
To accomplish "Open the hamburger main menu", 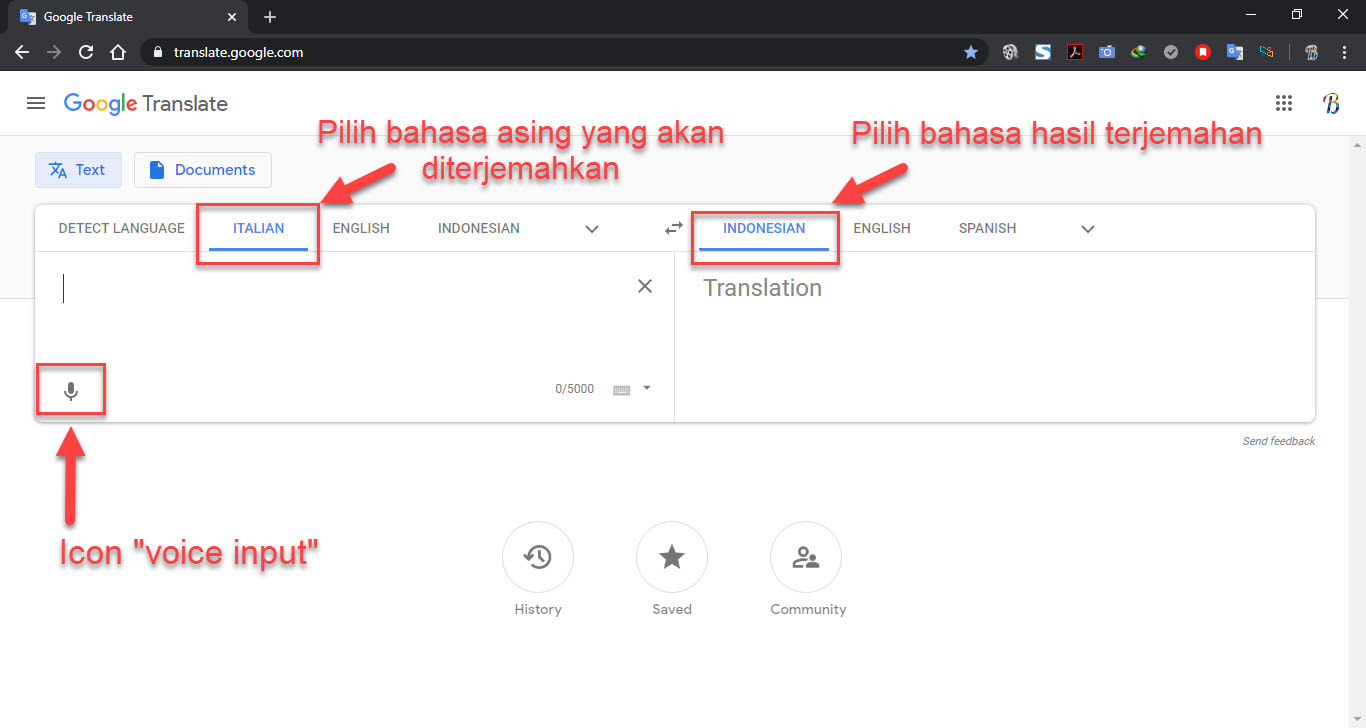I will click(36, 103).
